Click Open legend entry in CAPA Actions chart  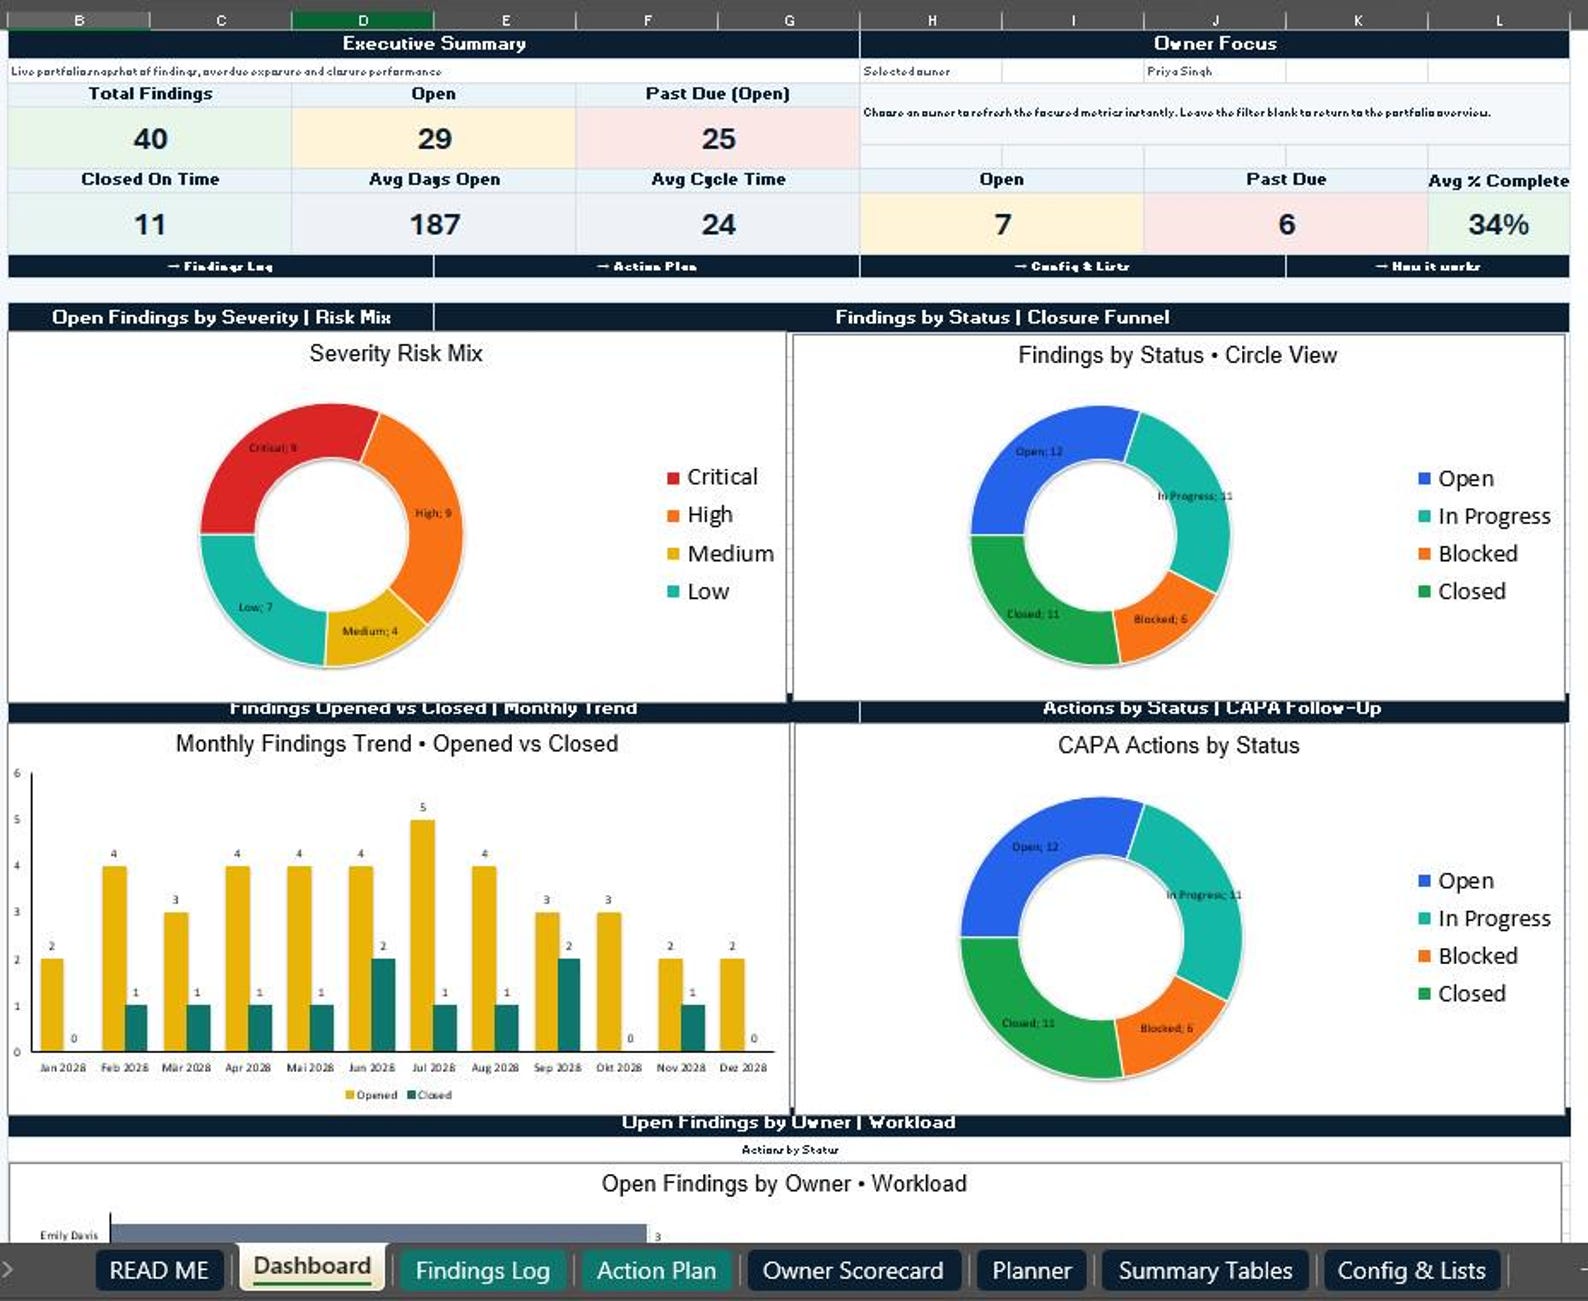coord(1456,881)
